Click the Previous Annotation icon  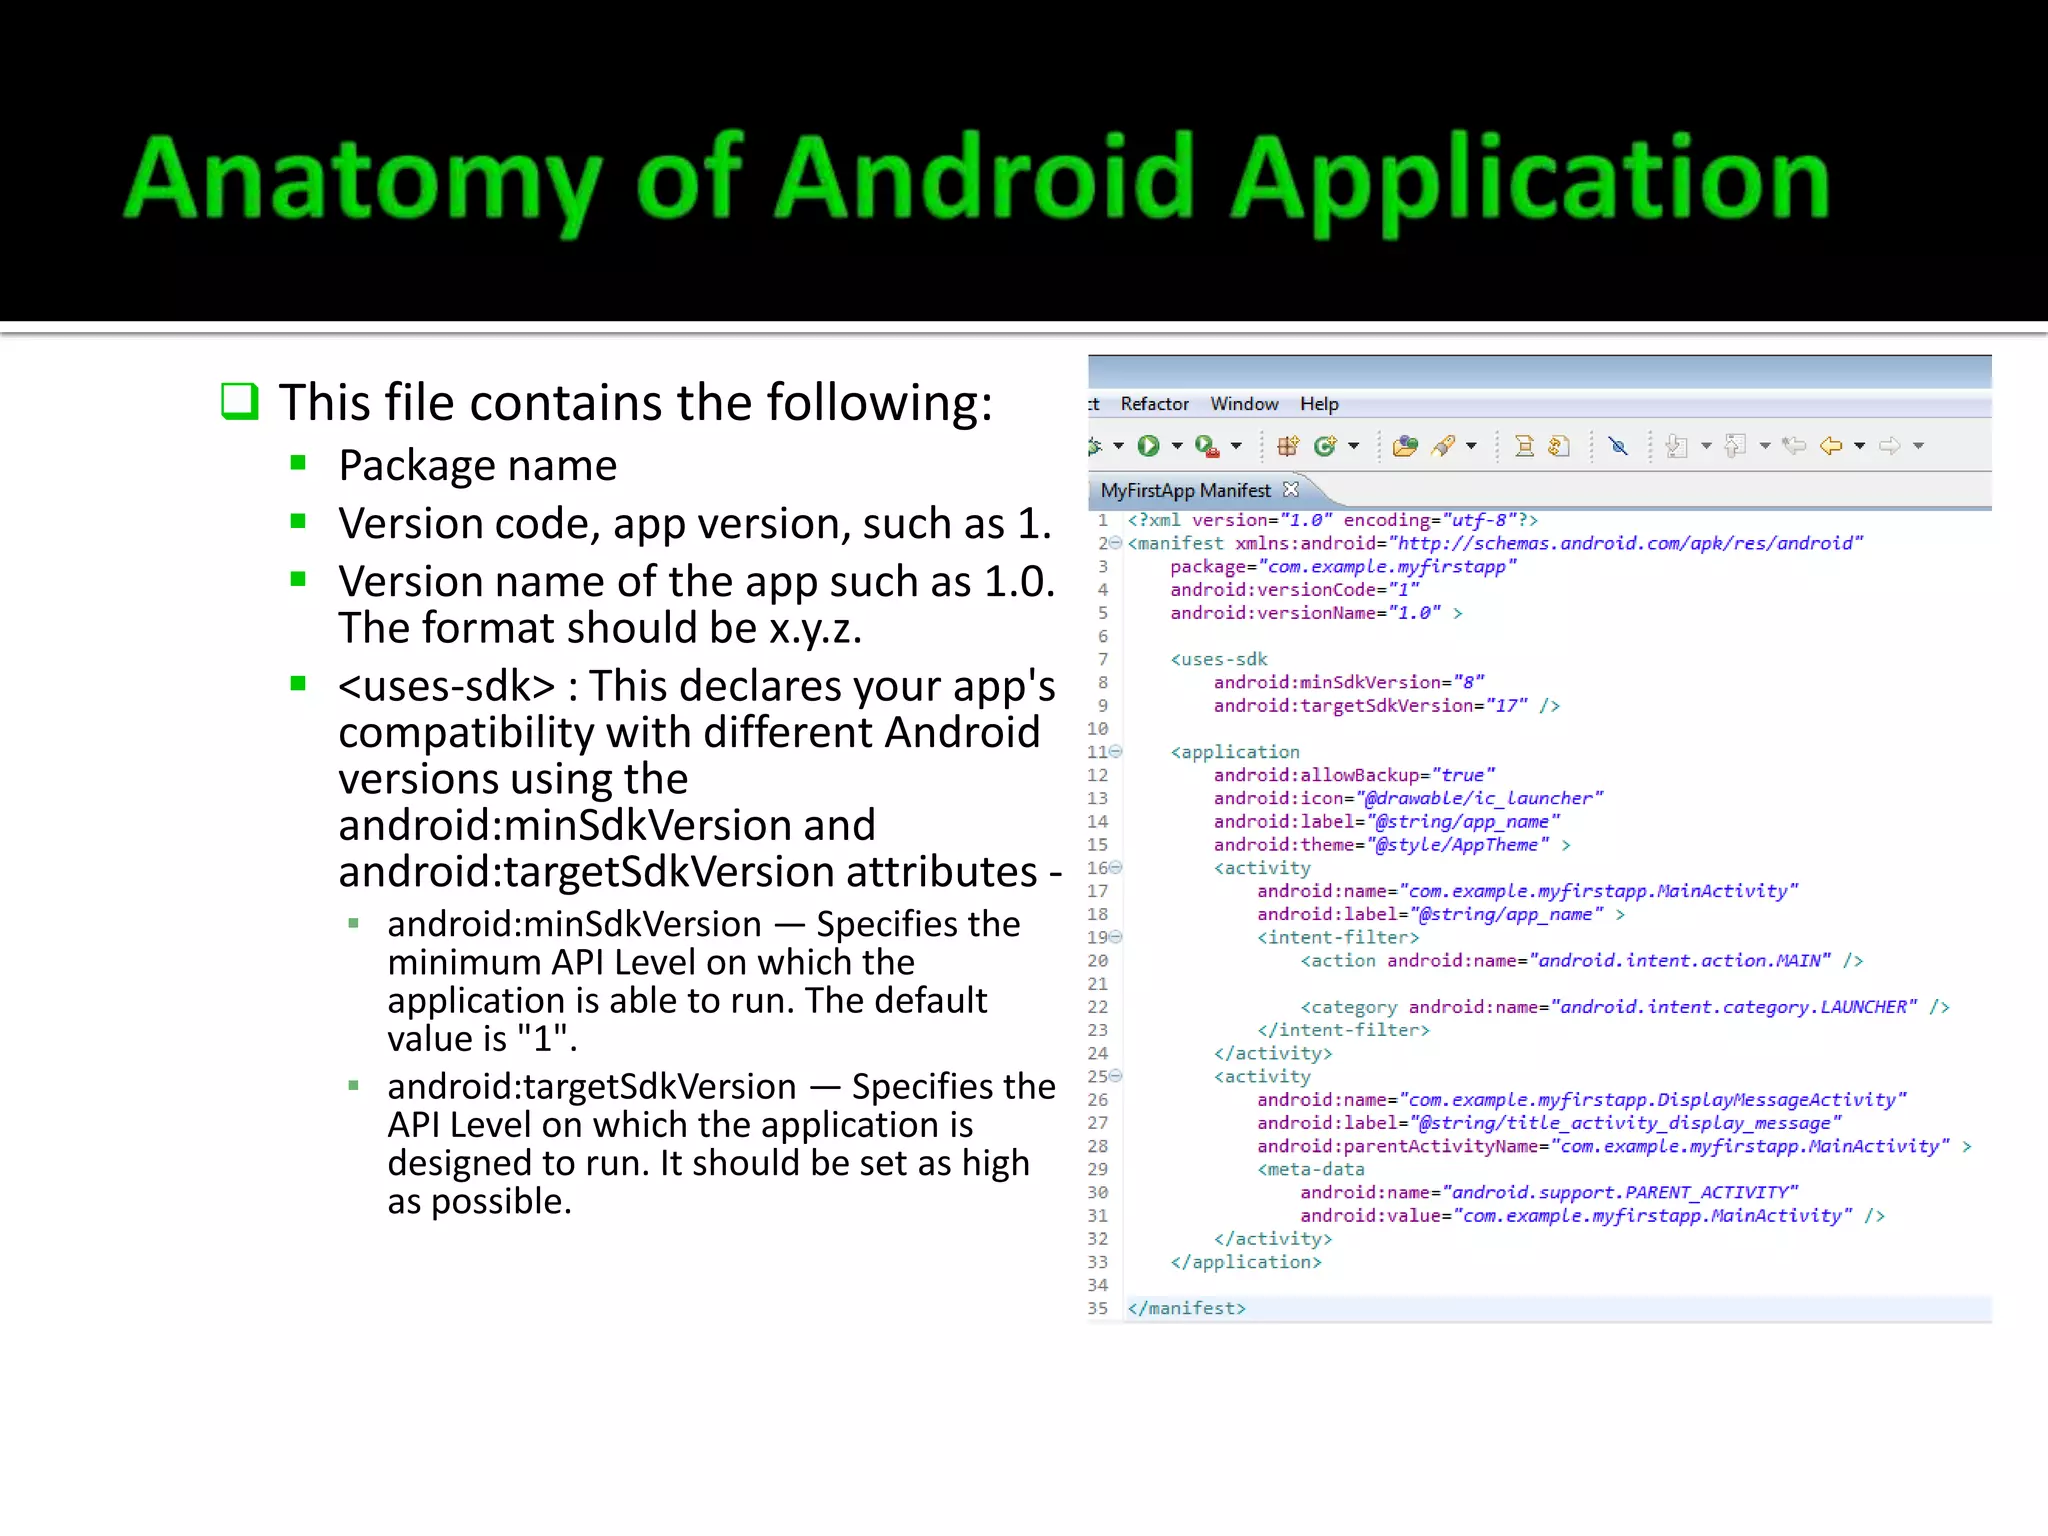coord(1736,446)
